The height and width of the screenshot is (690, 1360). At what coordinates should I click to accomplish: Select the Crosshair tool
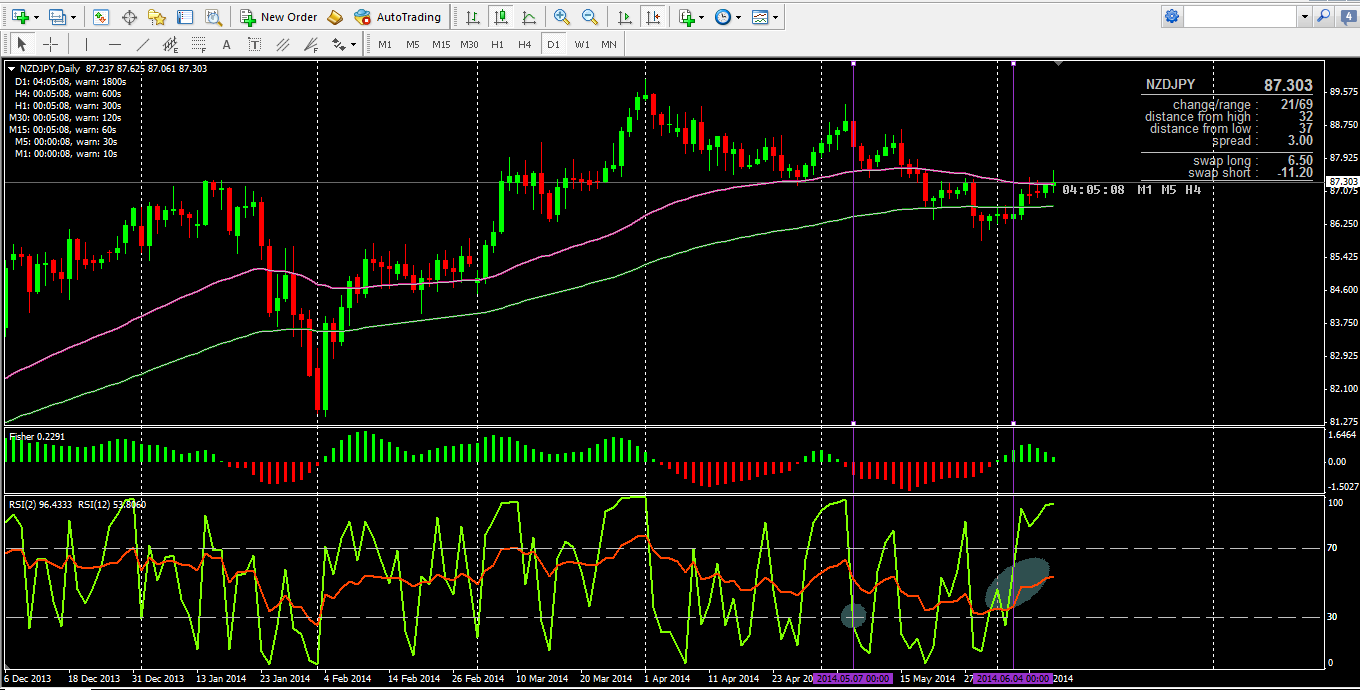point(50,44)
